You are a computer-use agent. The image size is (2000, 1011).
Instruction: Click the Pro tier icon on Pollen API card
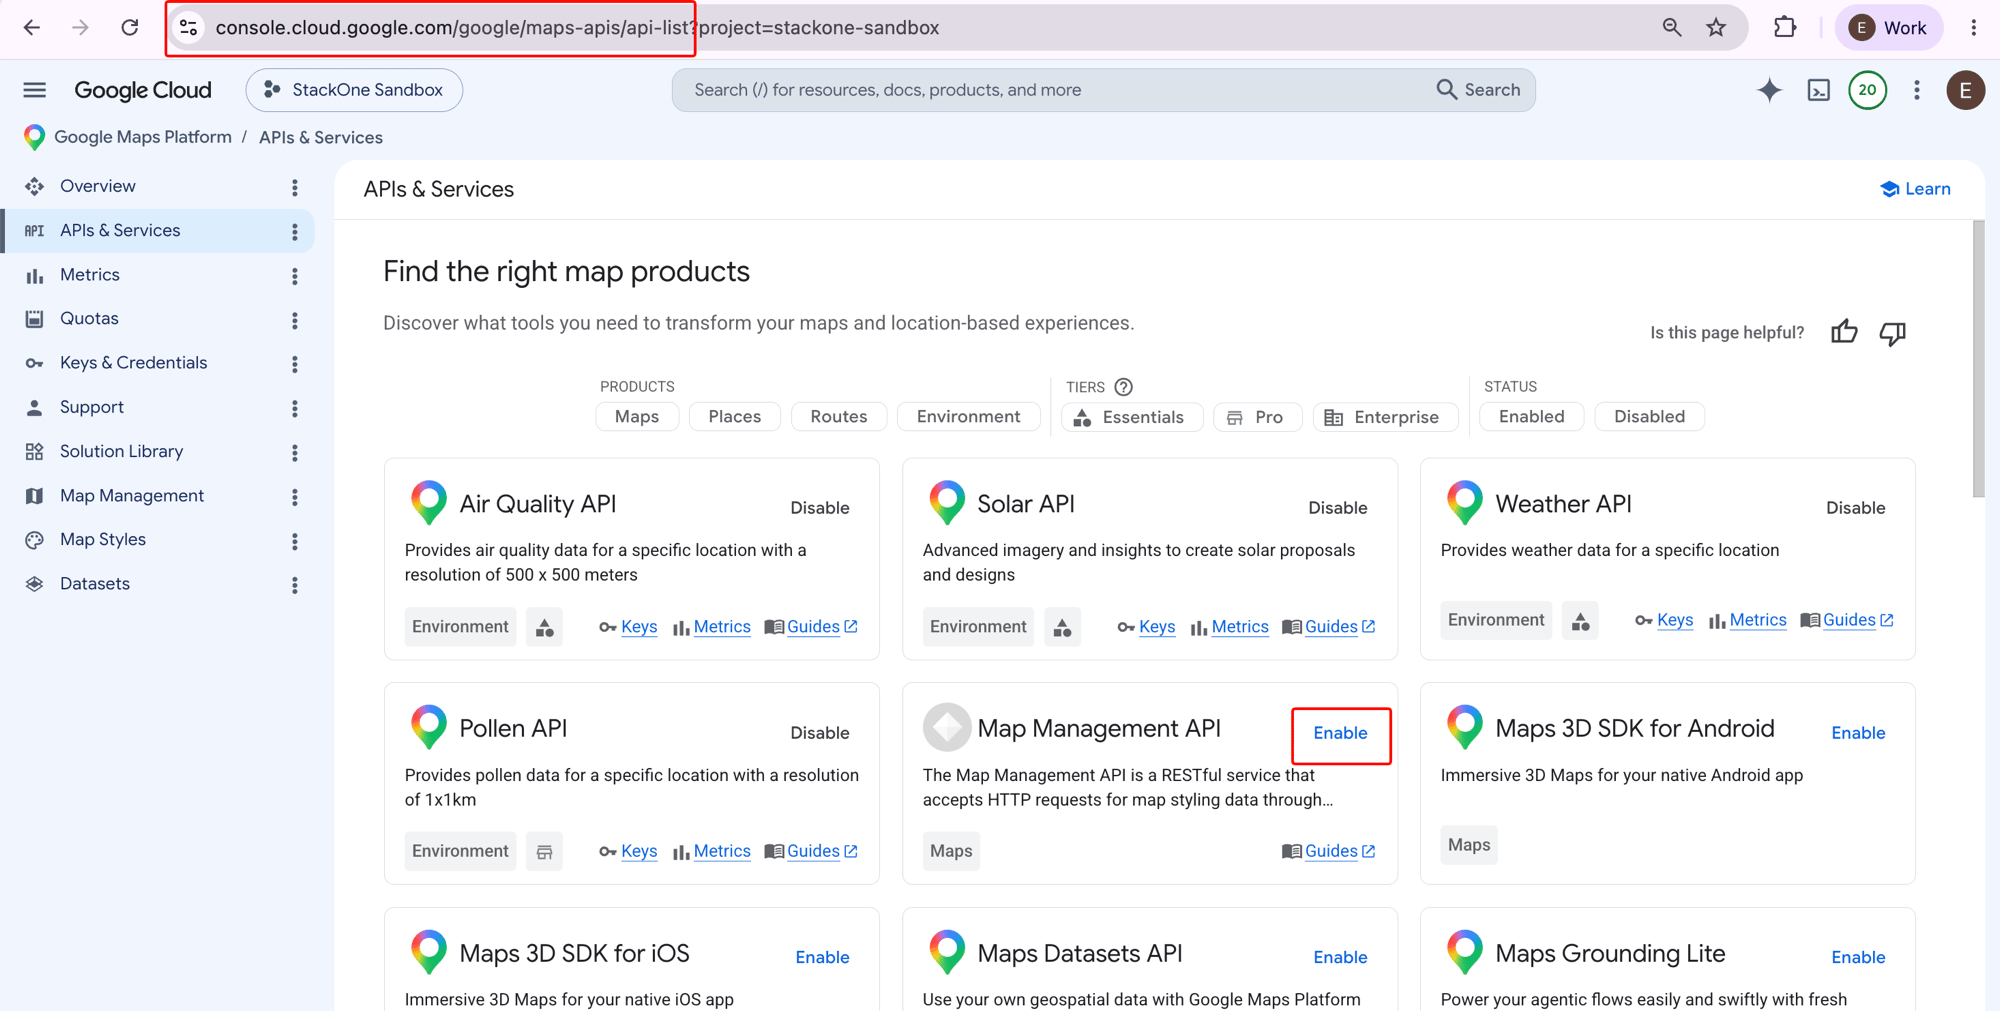[x=544, y=851]
